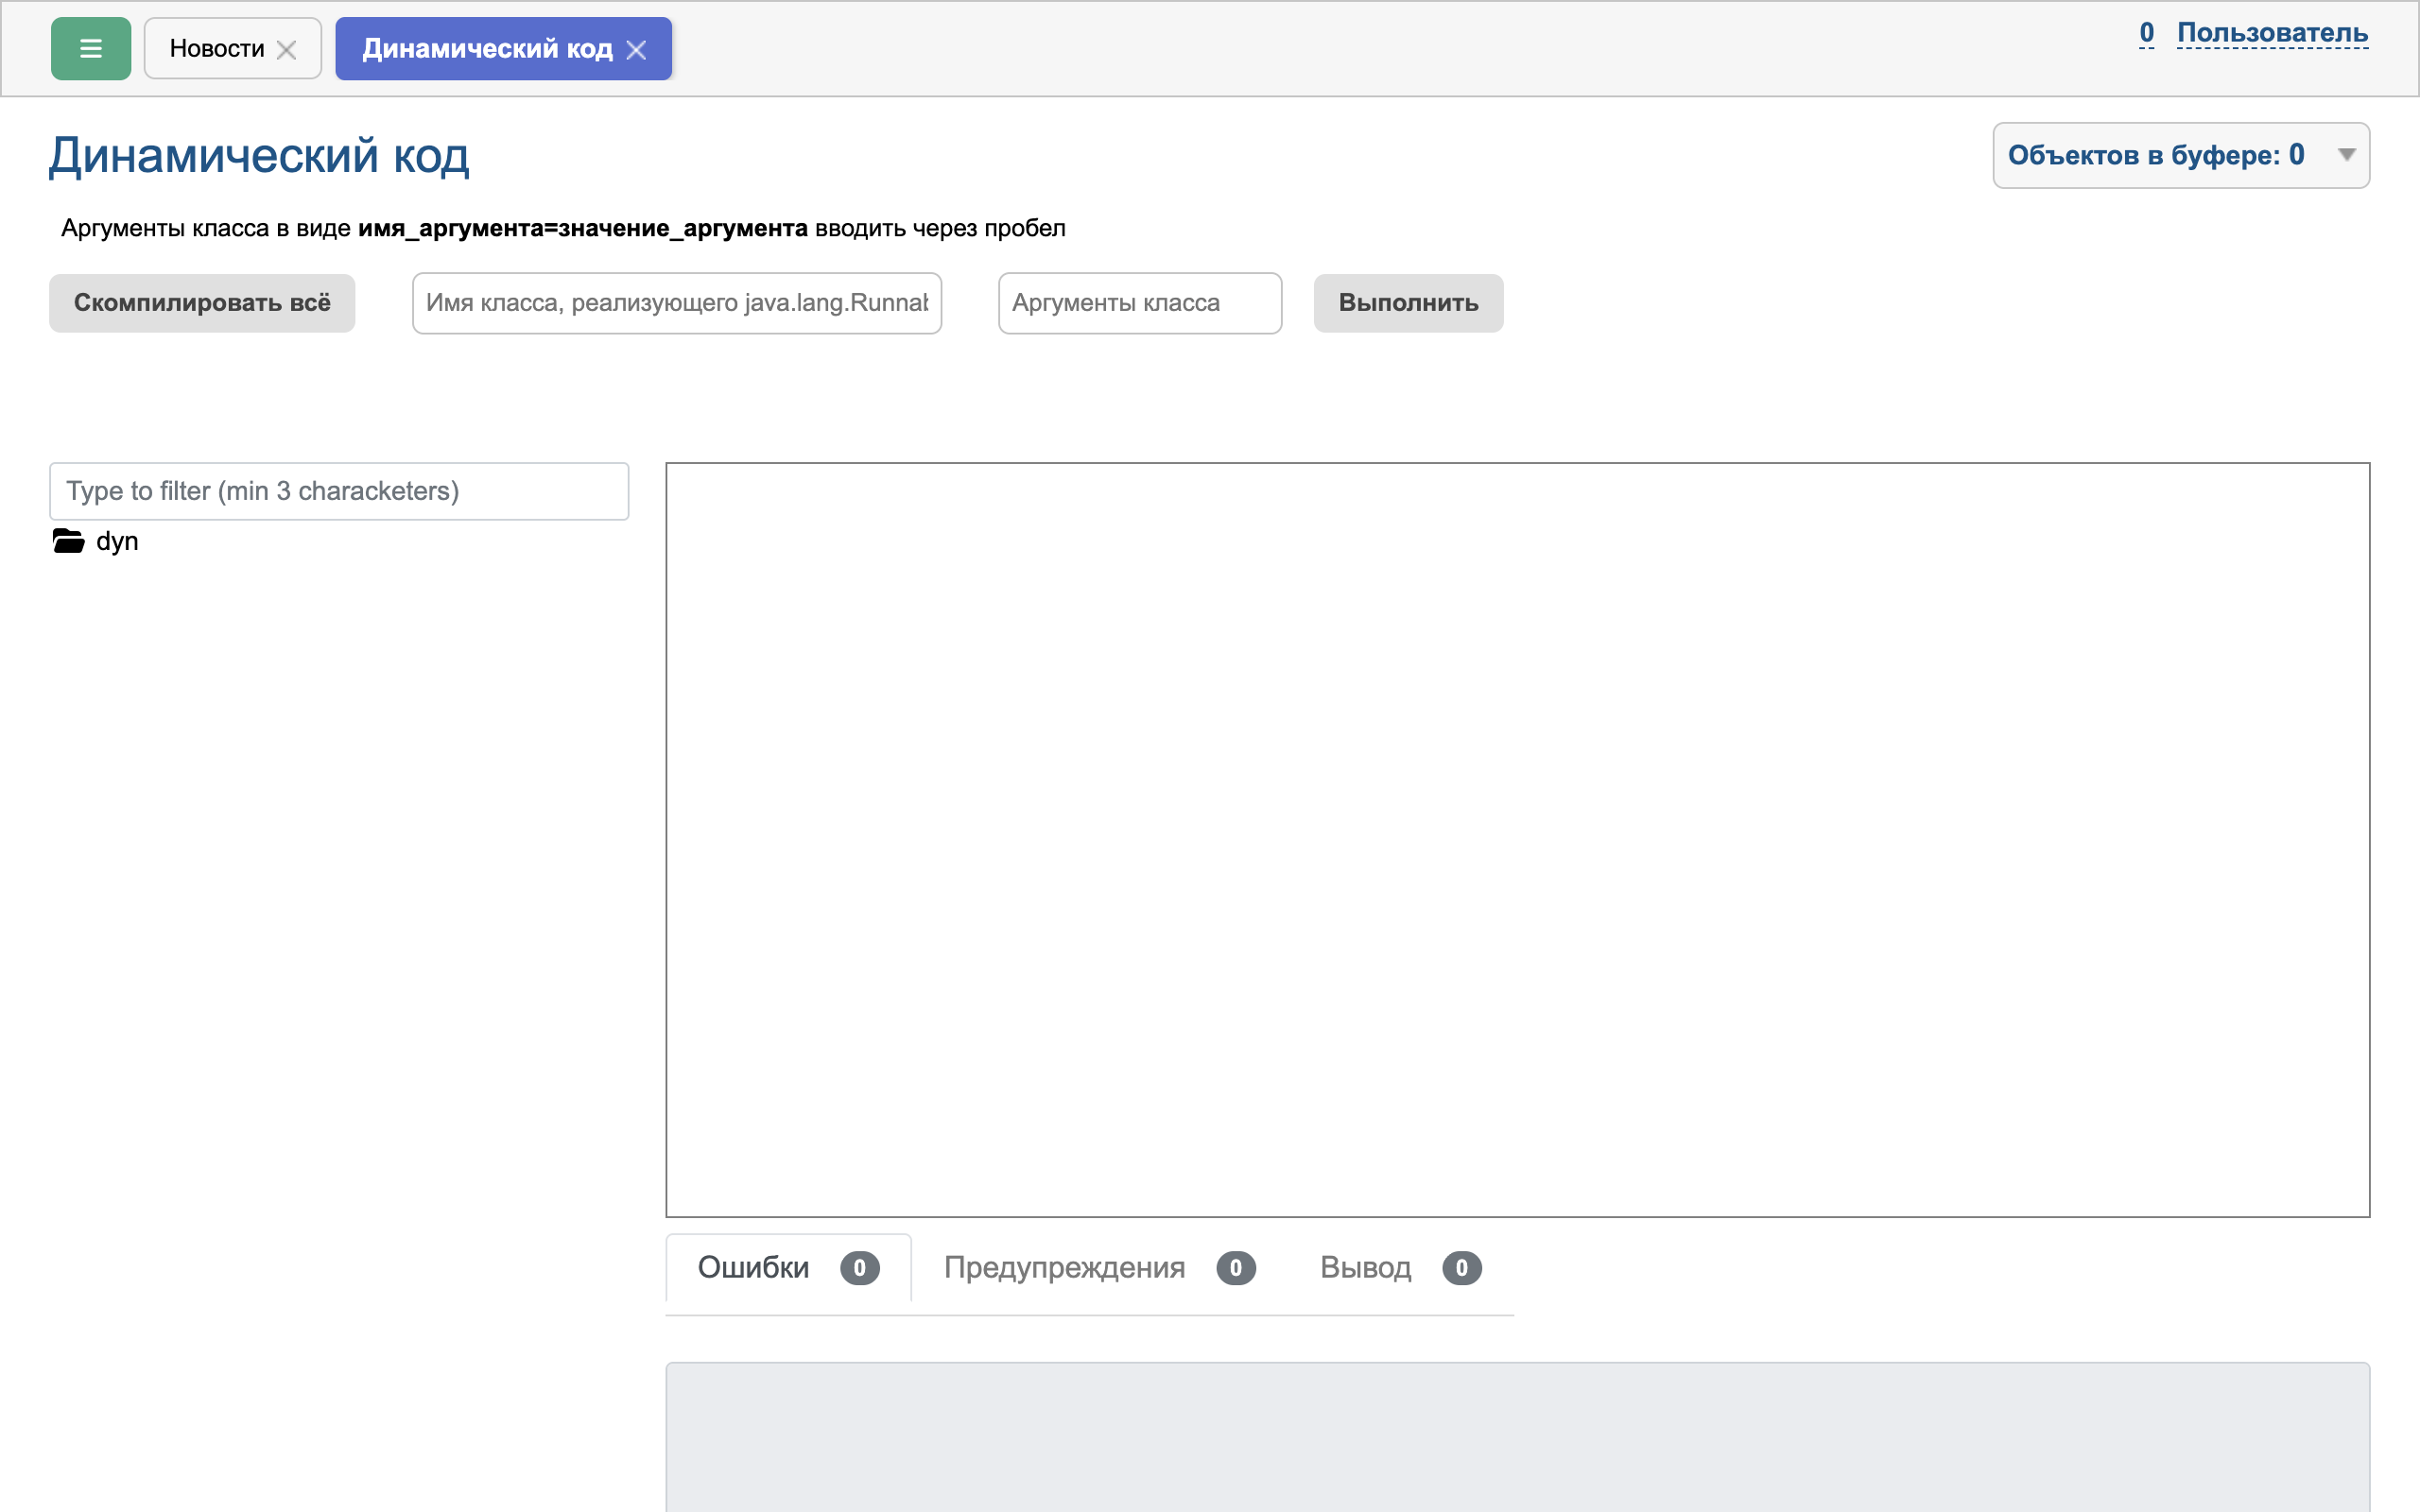The height and width of the screenshot is (1512, 2420).
Task: Click the dyn folder icon
Action: (68, 541)
